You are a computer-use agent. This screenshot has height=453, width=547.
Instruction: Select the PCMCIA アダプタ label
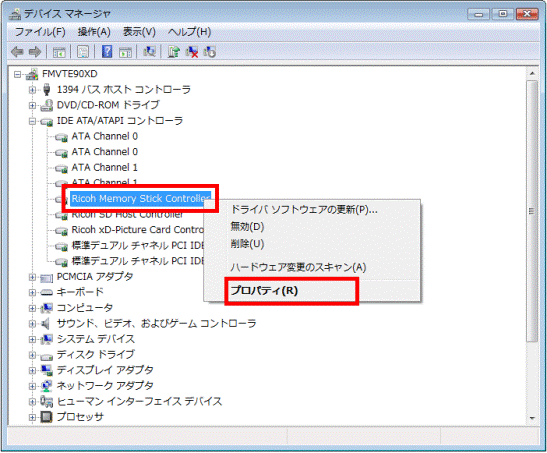[95, 277]
